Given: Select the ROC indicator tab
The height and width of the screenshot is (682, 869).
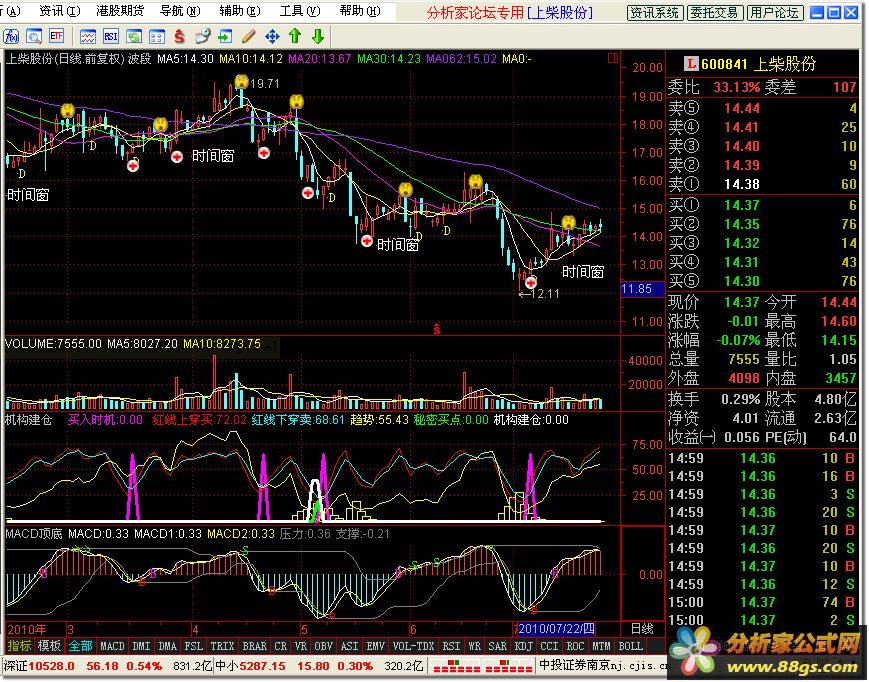Looking at the screenshot, I should [x=575, y=646].
